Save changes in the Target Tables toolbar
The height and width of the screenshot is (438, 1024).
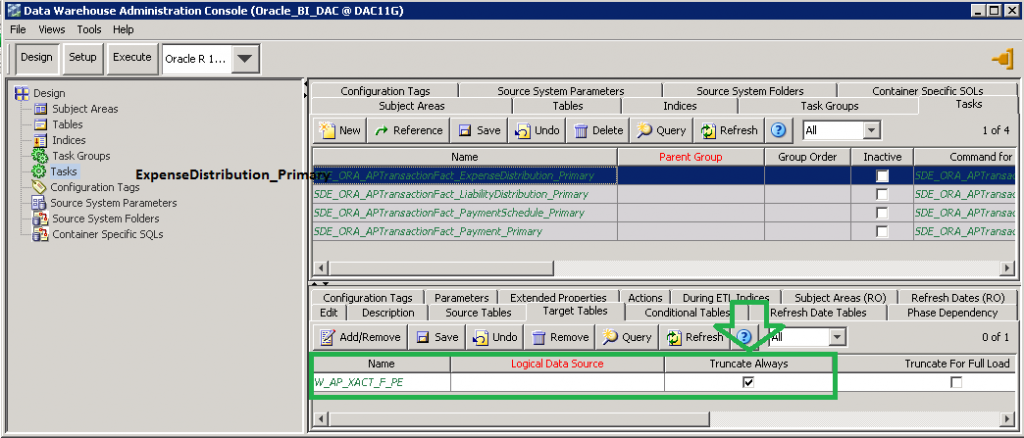pos(437,337)
